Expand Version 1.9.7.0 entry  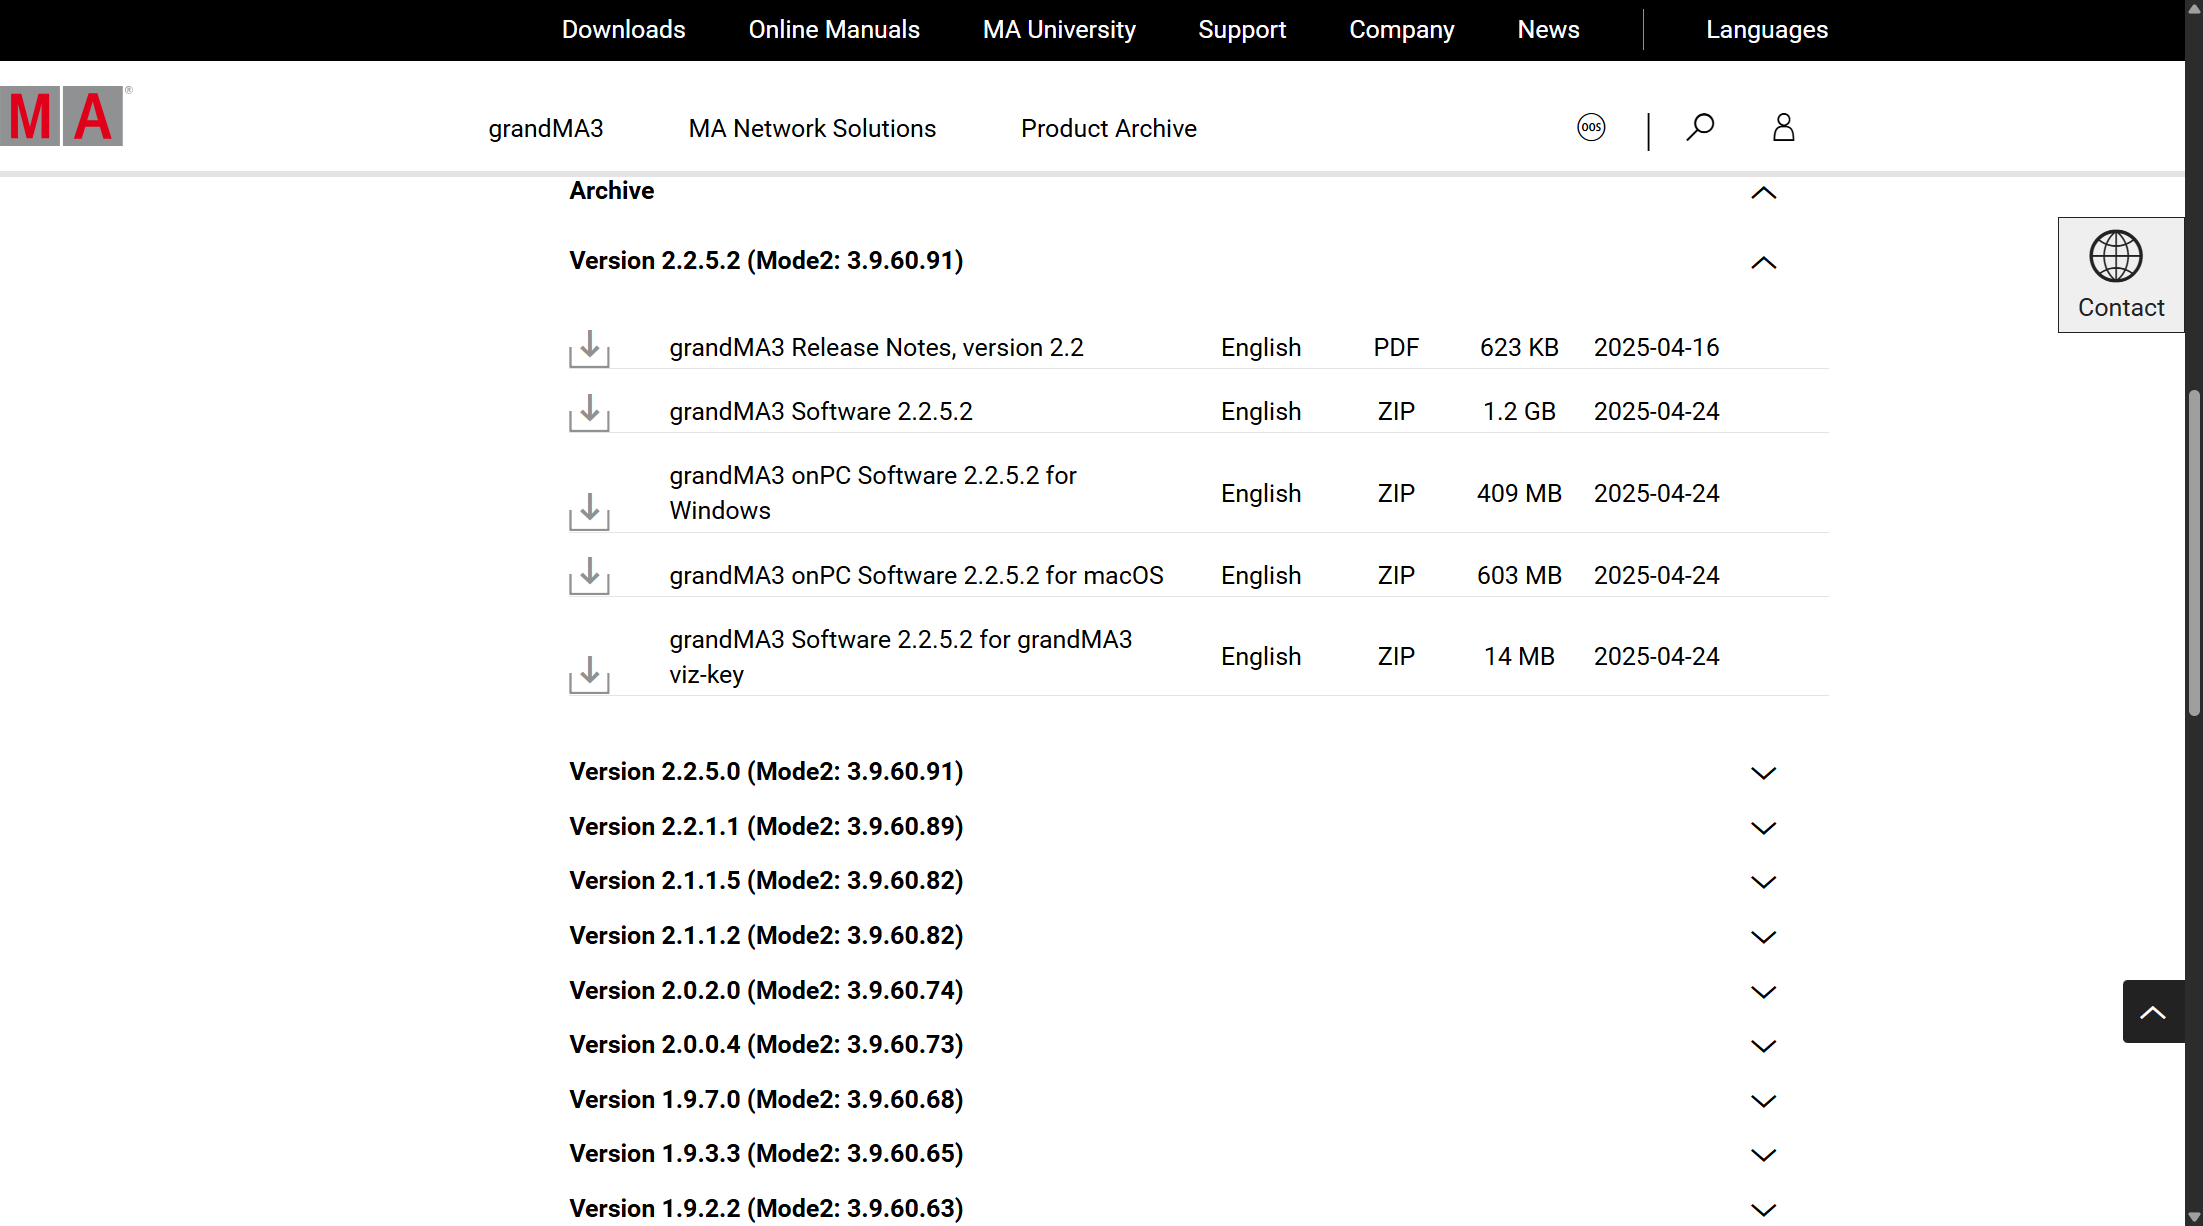tap(1763, 1101)
